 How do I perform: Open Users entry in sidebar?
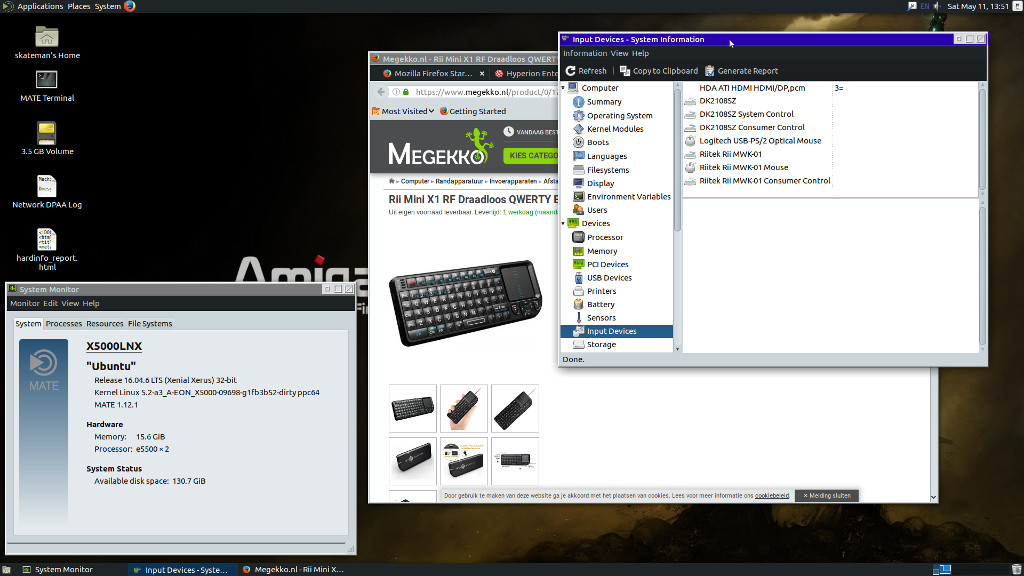597,210
